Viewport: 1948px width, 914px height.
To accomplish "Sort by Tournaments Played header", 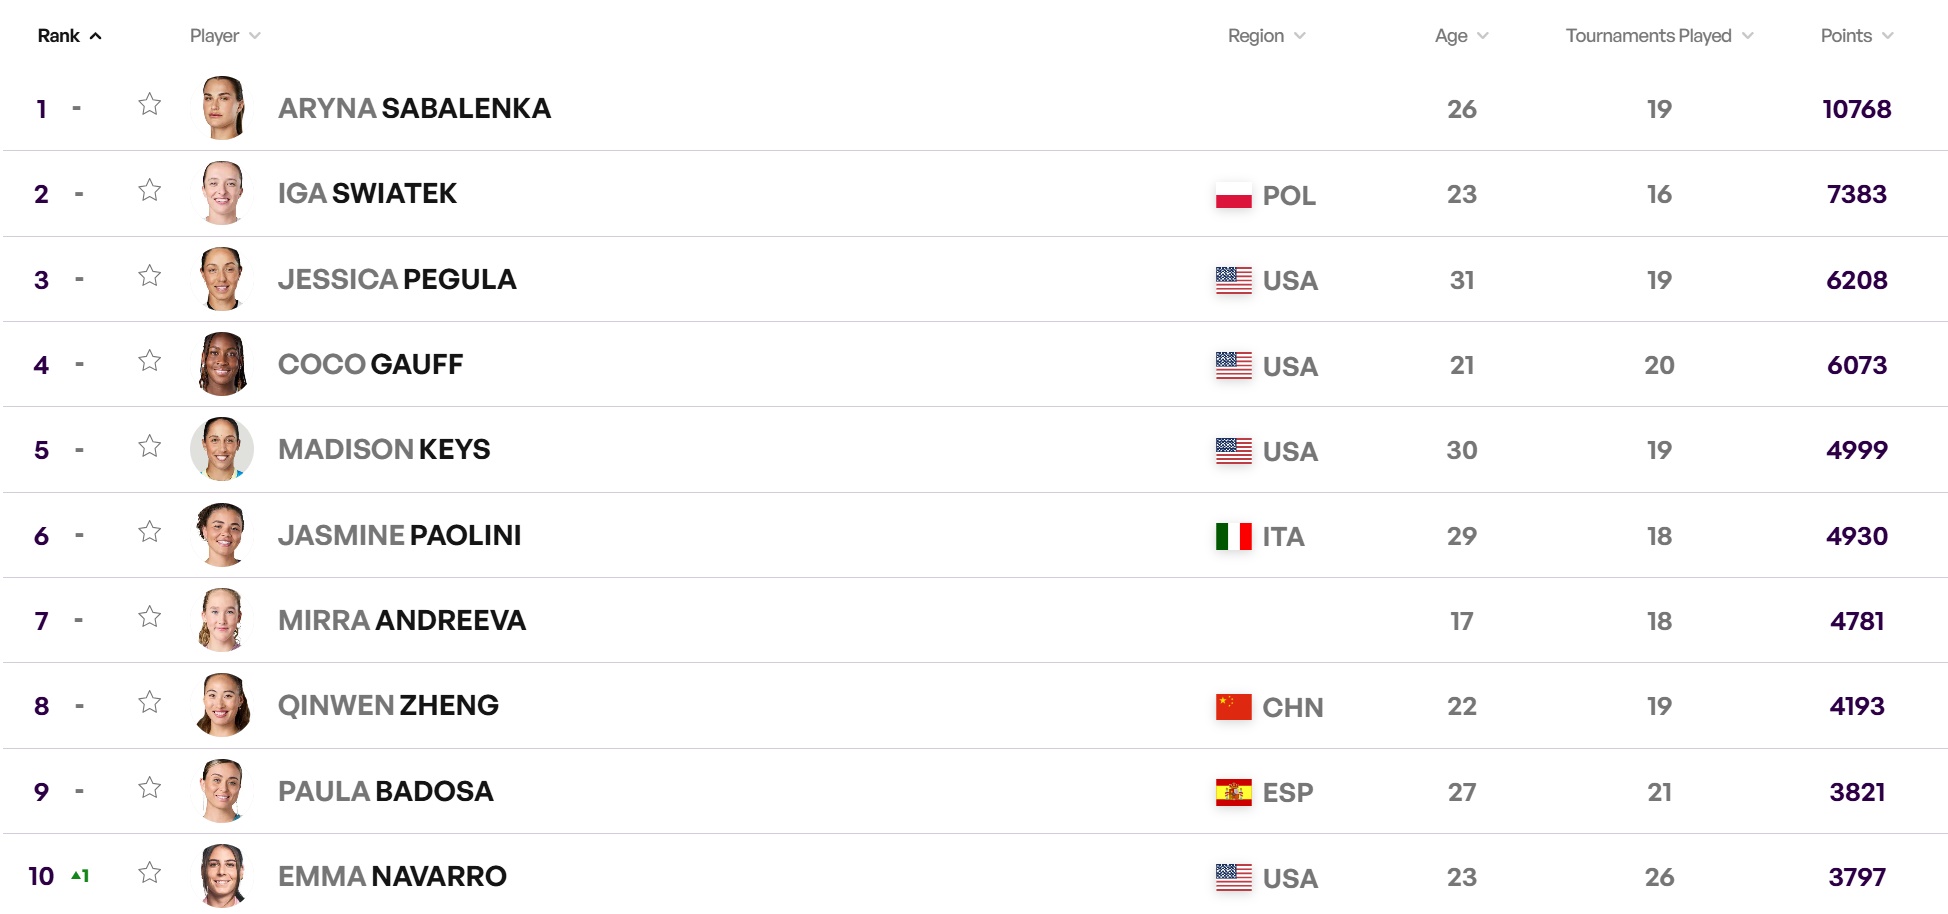I will click(1660, 36).
